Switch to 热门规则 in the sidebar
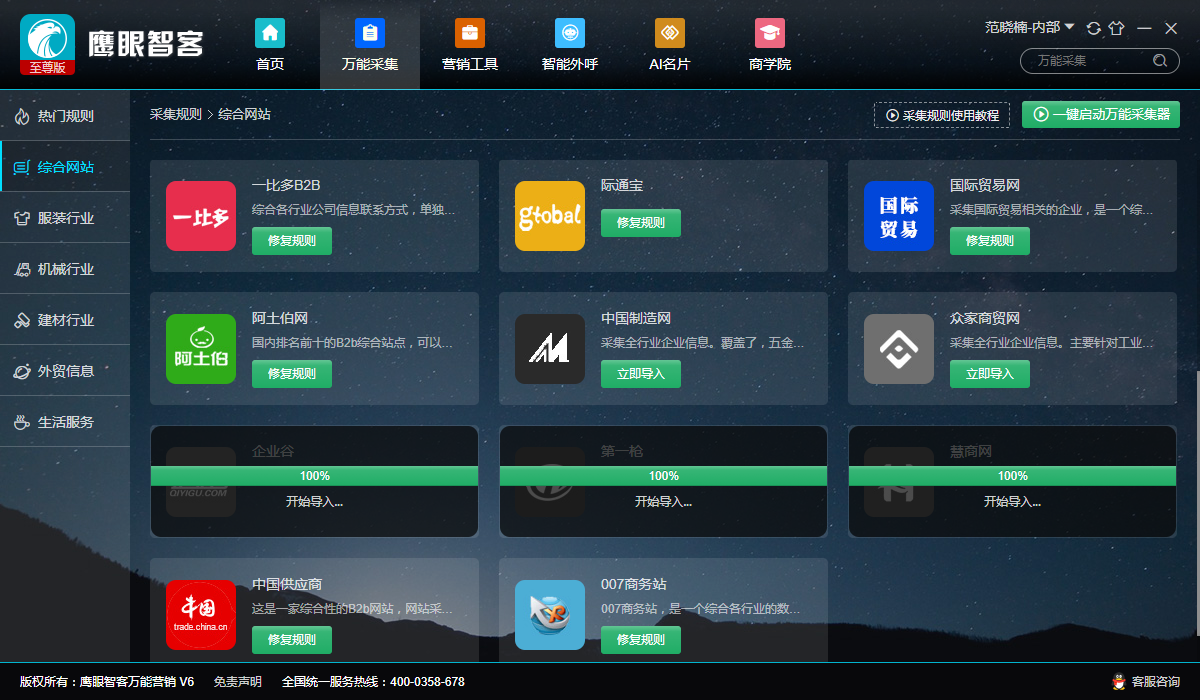1200x700 pixels. 65,116
